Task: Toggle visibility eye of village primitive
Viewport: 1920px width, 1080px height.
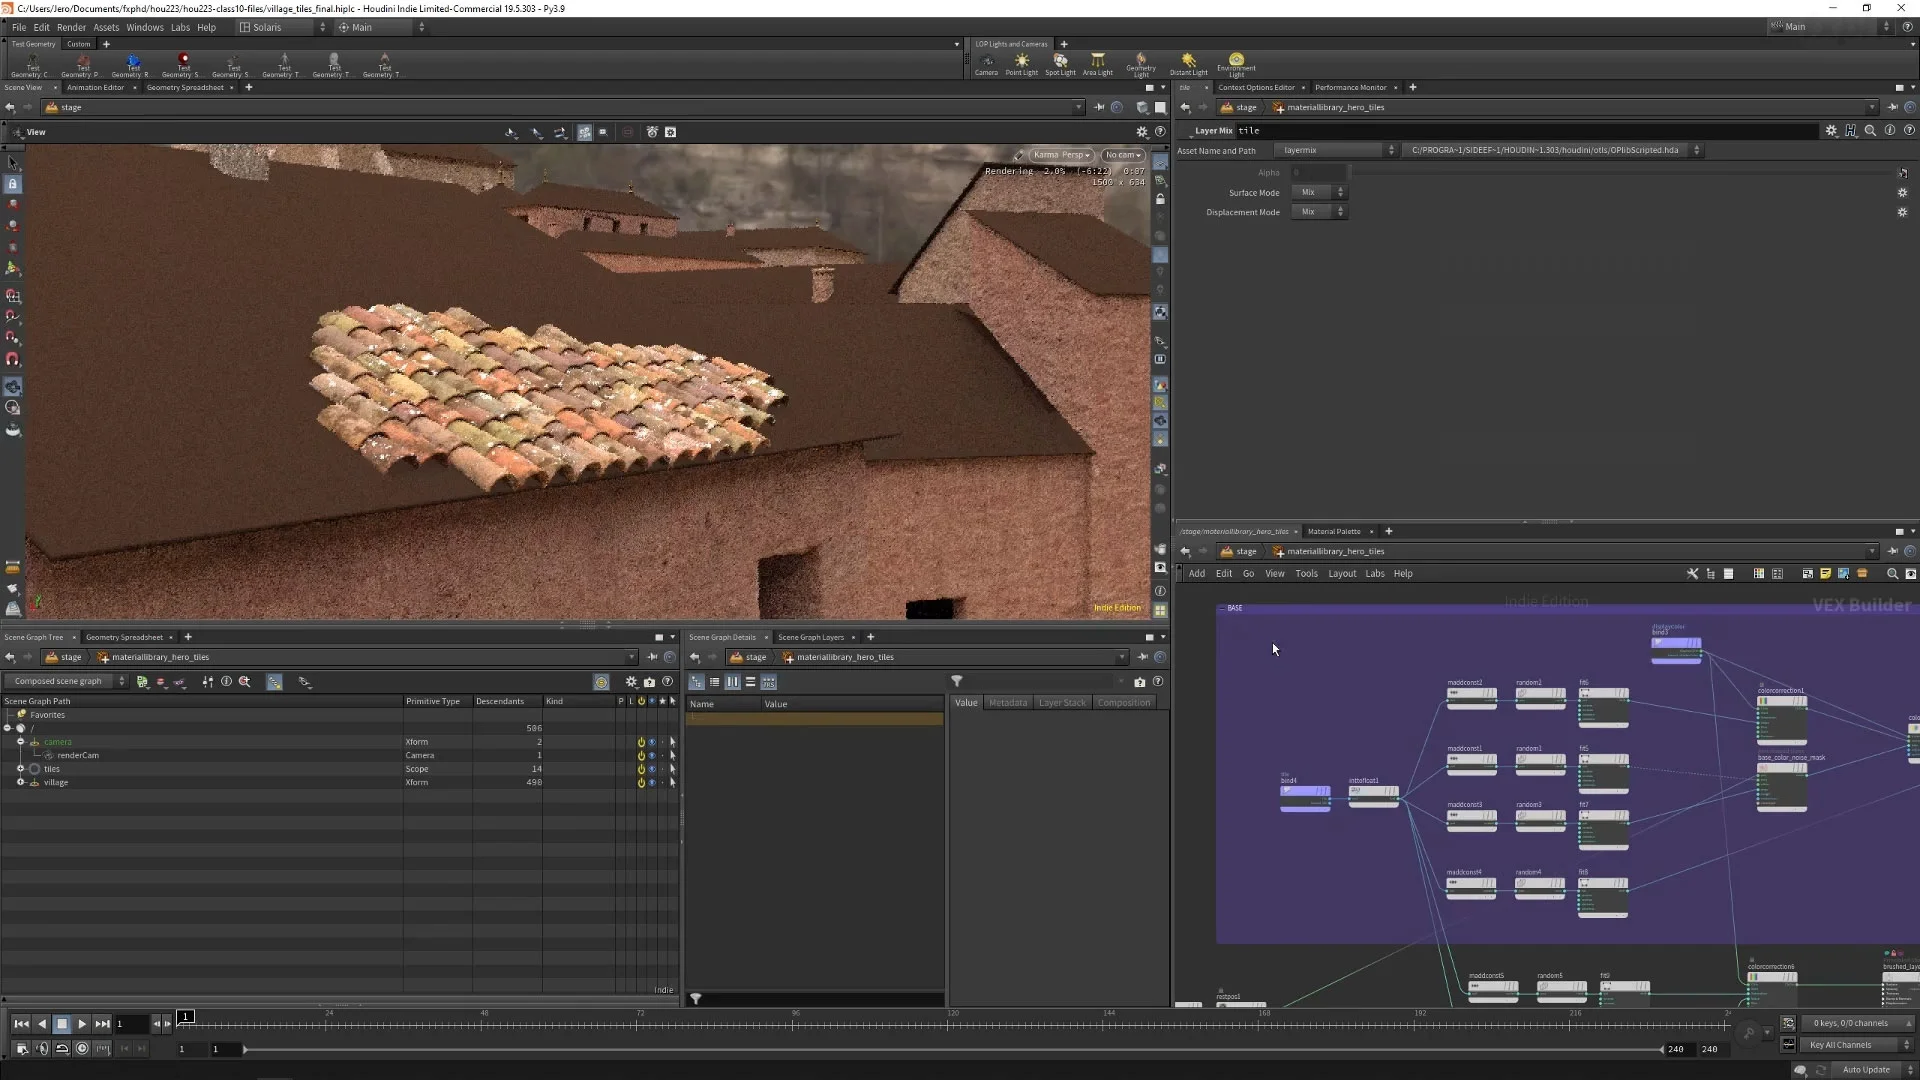Action: click(652, 782)
